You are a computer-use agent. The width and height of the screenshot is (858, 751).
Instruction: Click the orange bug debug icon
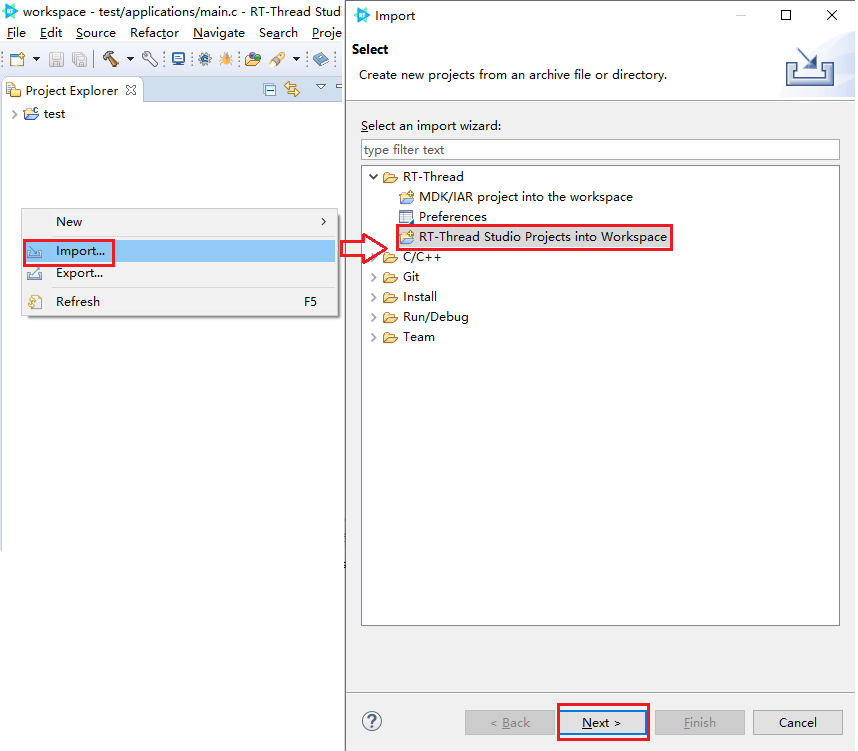(226, 59)
